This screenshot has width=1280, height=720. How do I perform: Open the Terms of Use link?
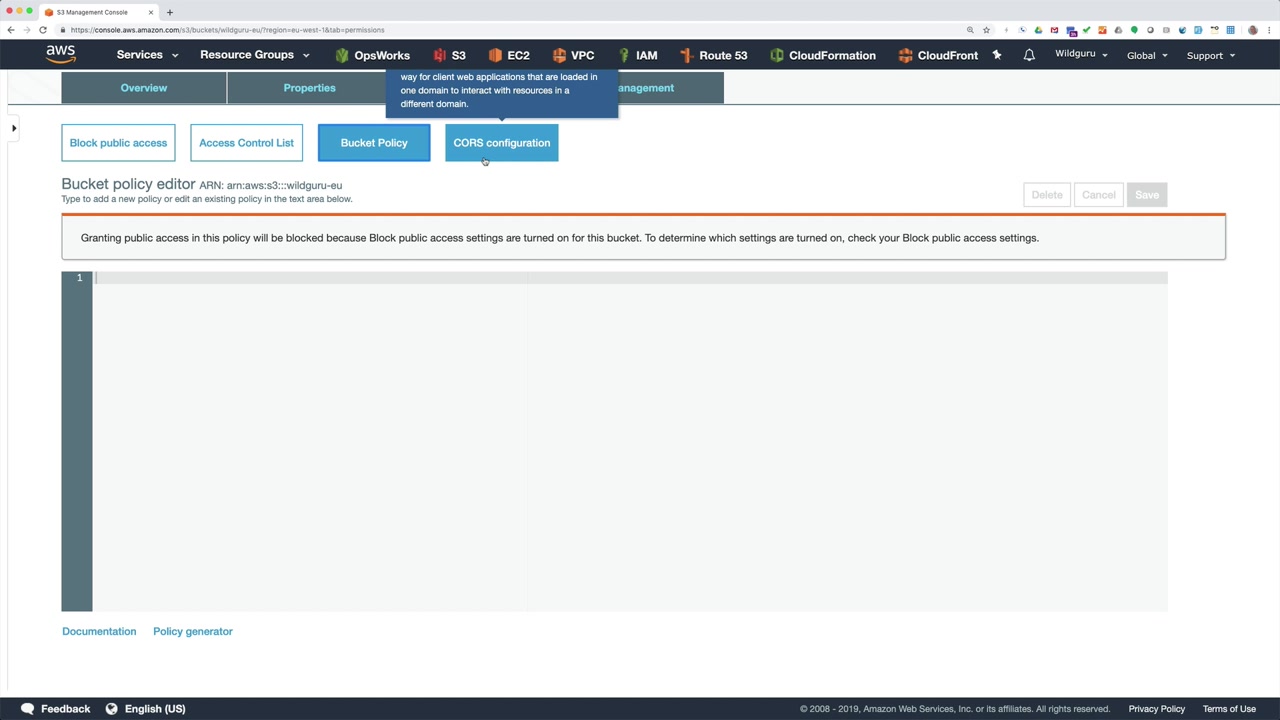point(1229,709)
